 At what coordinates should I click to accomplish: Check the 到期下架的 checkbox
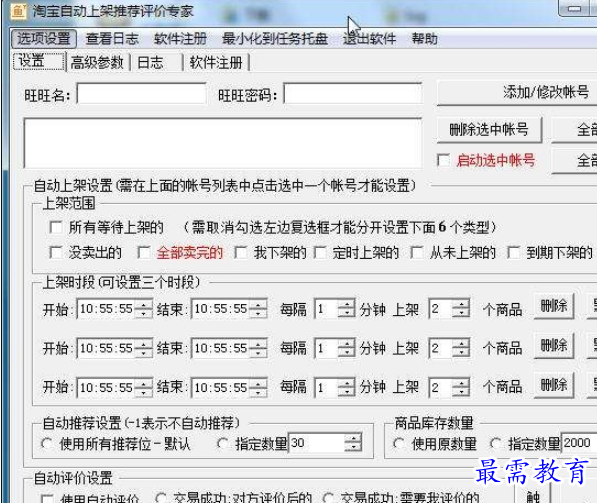coord(513,252)
